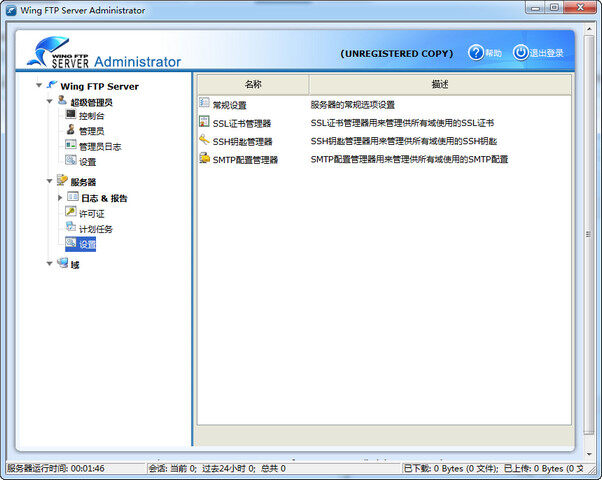Click the SMTP配置管理器 mail icon
This screenshot has height=480, width=602.
(x=205, y=158)
